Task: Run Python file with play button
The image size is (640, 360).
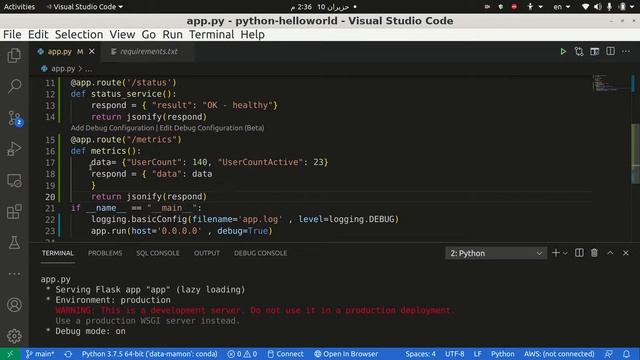Action: 563,51
